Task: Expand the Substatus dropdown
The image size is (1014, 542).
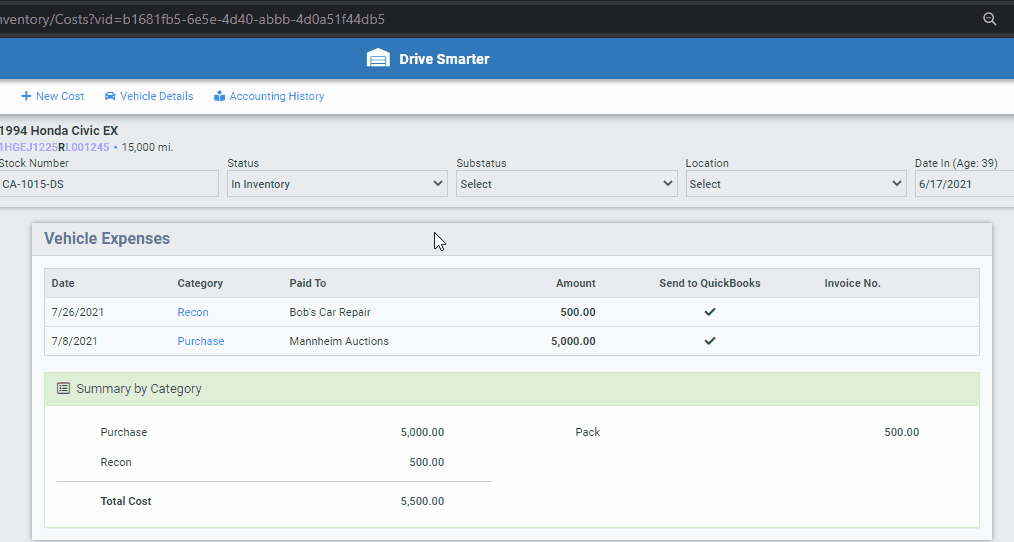Action: [566, 184]
